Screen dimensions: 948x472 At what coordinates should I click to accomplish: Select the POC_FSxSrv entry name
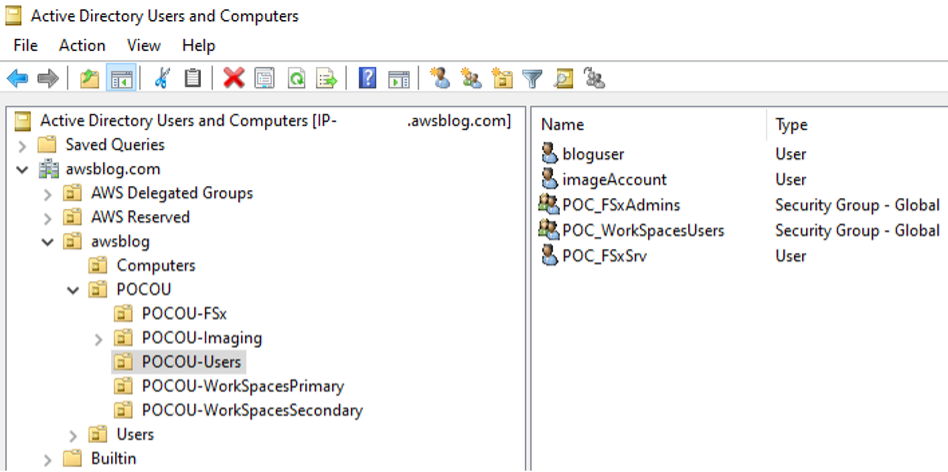(605, 256)
